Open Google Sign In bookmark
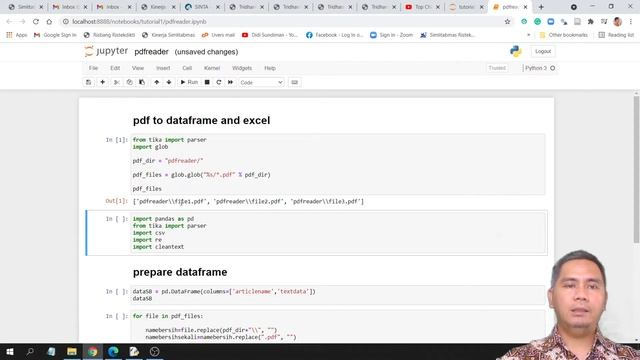The width and height of the screenshot is (640, 360). pyautogui.click(x=55, y=35)
